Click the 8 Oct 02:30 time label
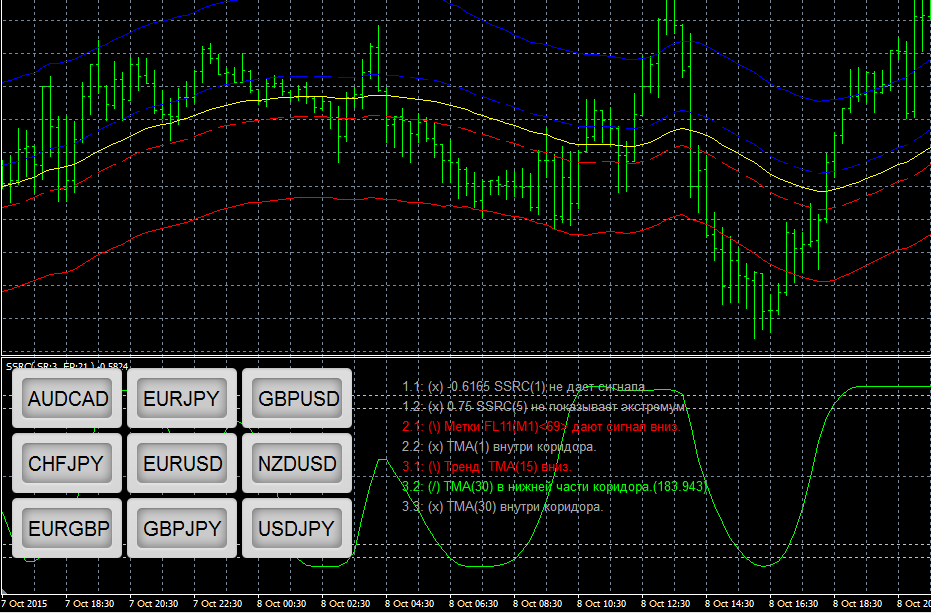 coord(346,603)
